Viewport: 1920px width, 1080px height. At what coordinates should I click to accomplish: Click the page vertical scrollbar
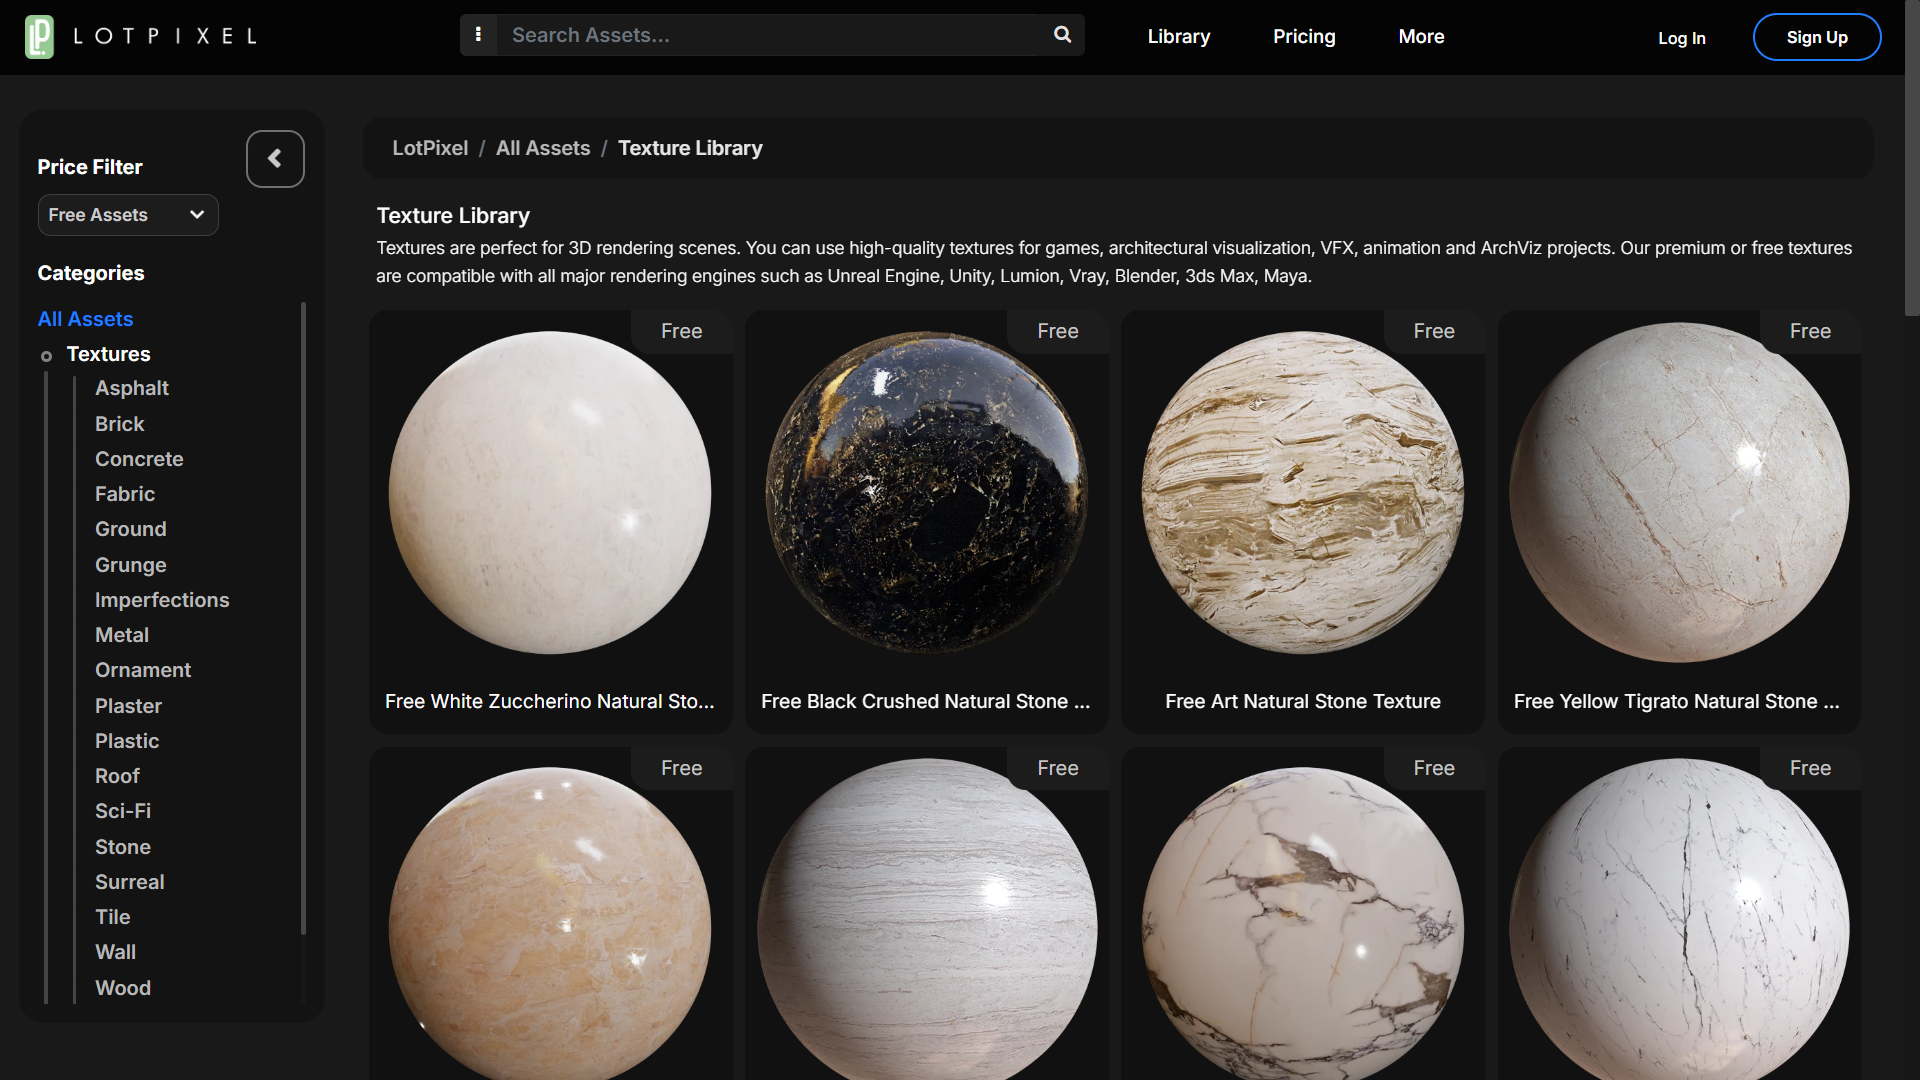click(x=1912, y=160)
